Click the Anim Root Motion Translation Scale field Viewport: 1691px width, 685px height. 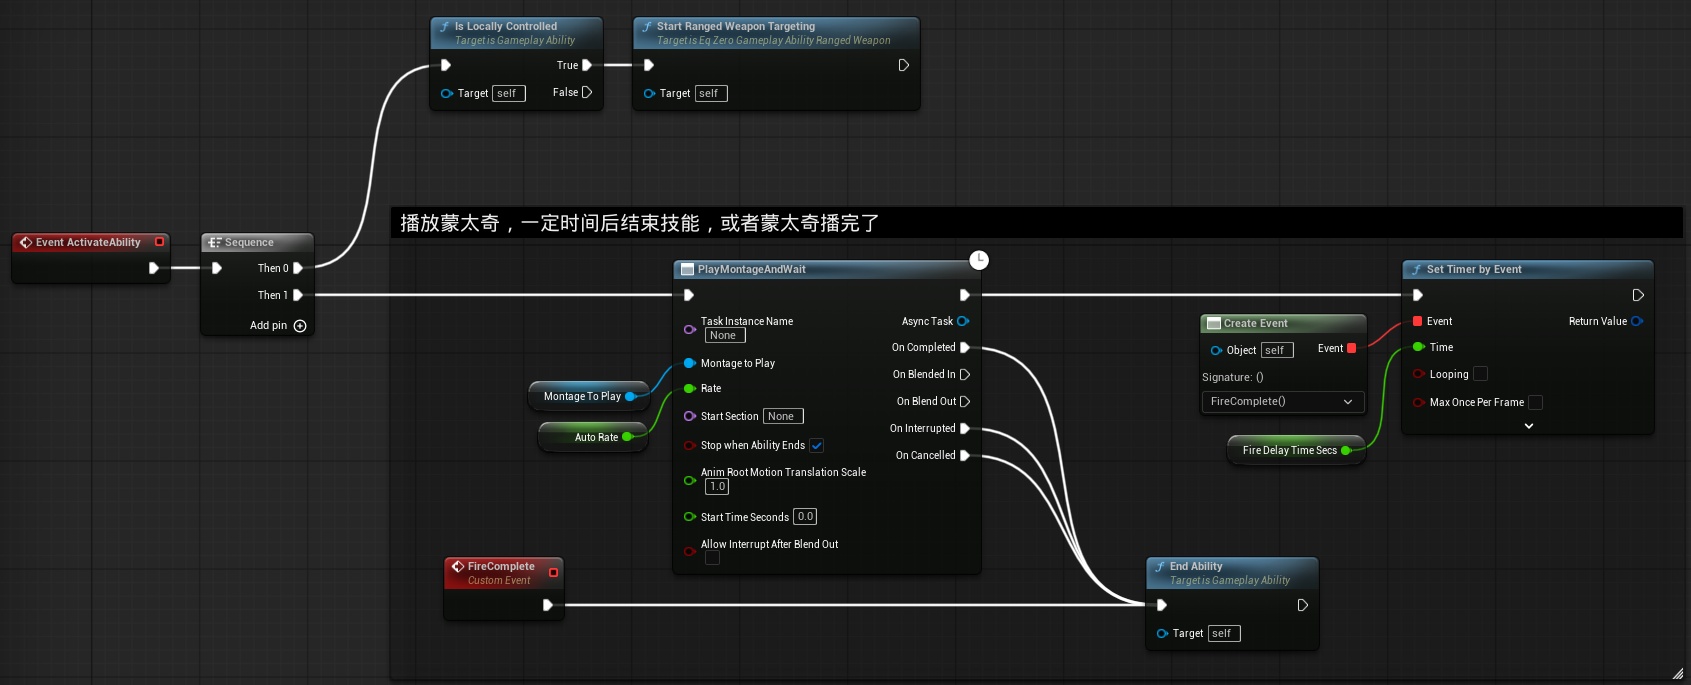[x=717, y=487]
